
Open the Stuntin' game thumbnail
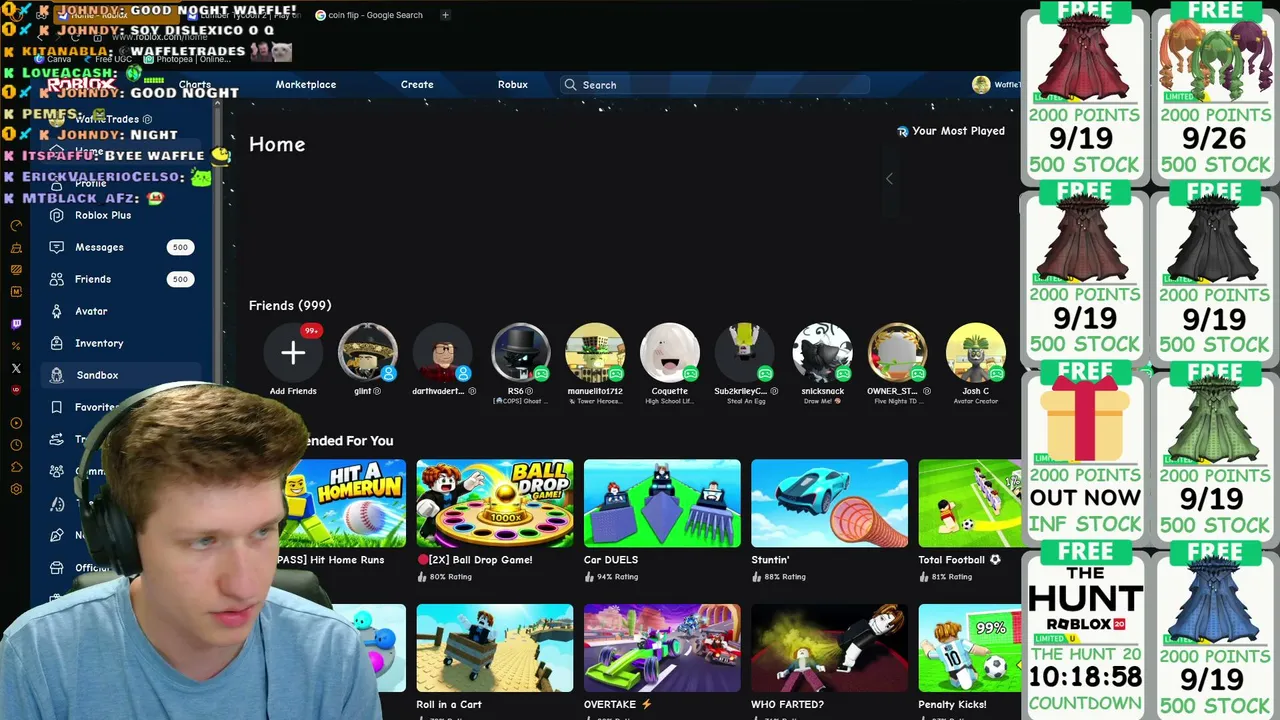click(x=829, y=503)
